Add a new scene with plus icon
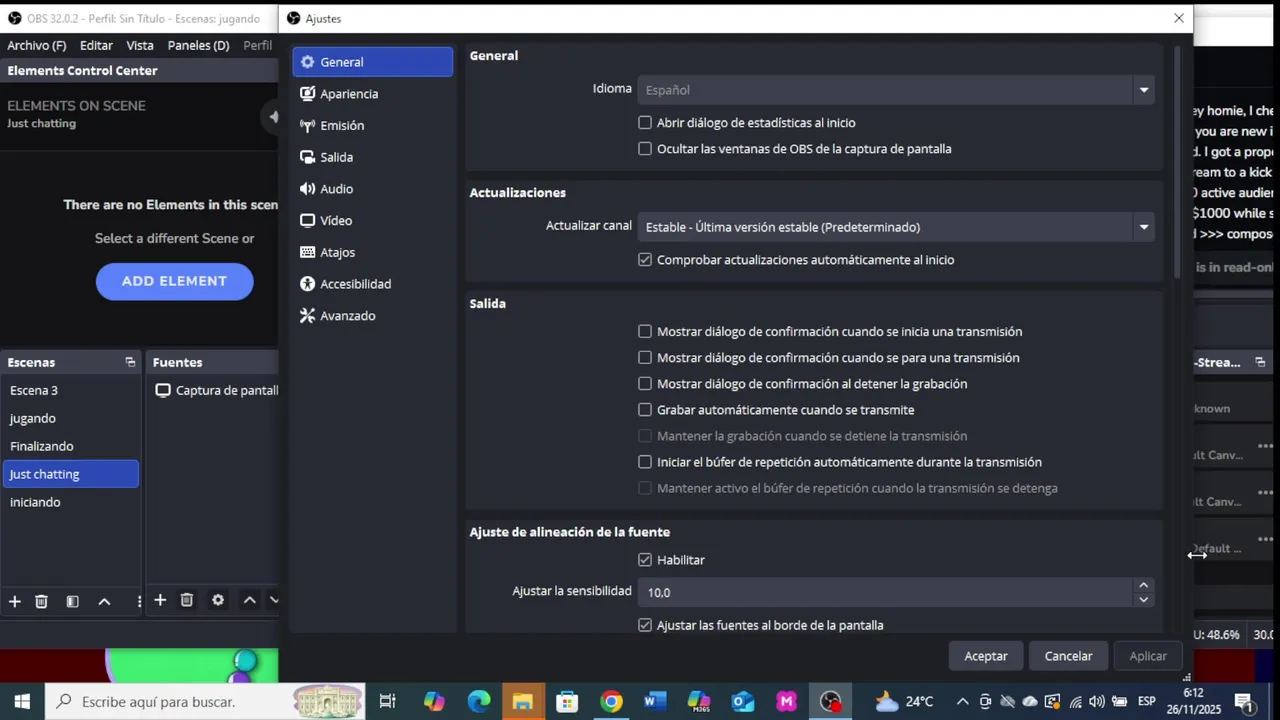The height and width of the screenshot is (720, 1280). coord(15,601)
